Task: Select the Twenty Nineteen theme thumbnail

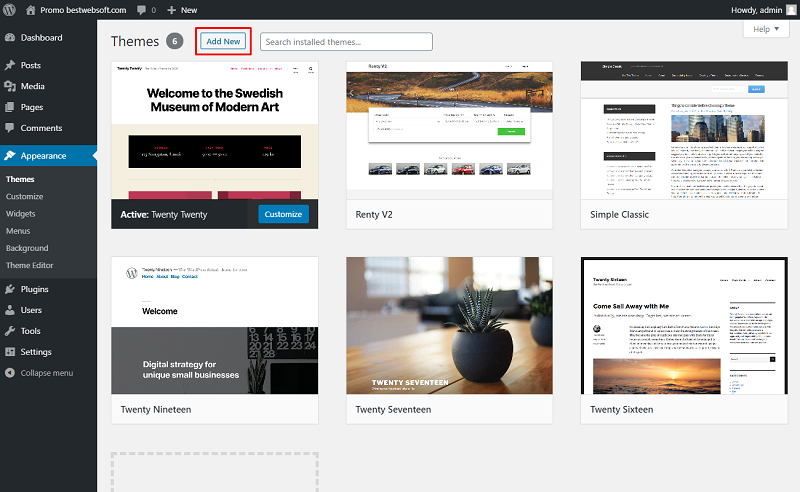Action: pos(215,326)
